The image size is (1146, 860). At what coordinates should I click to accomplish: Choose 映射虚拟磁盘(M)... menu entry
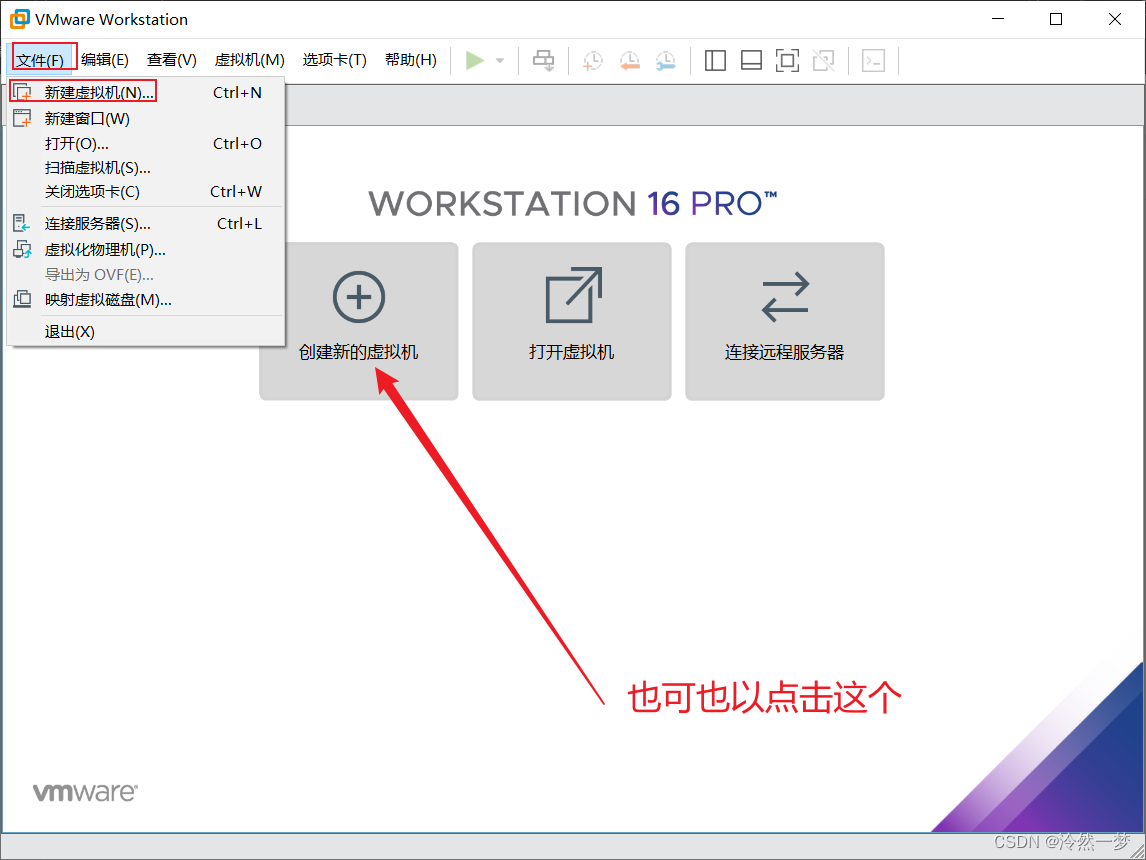tap(145, 300)
